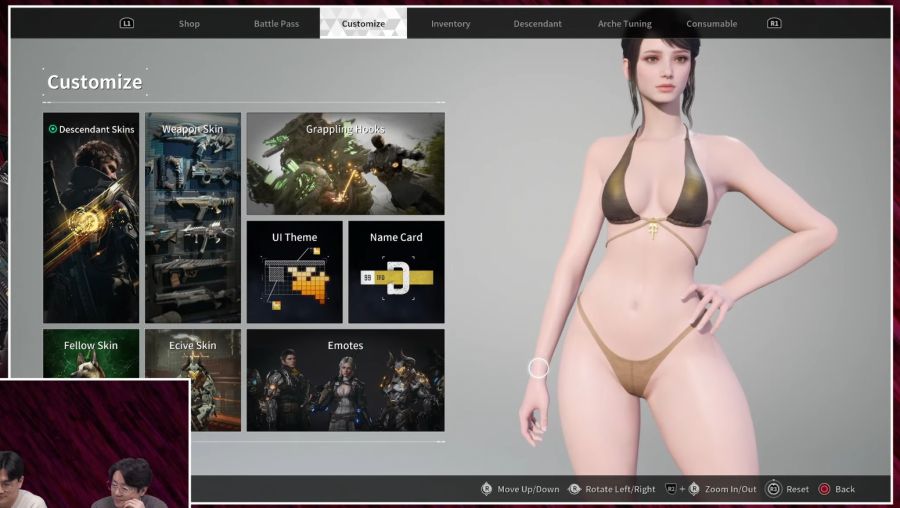Open the Grappling Hooks tile

point(346,164)
